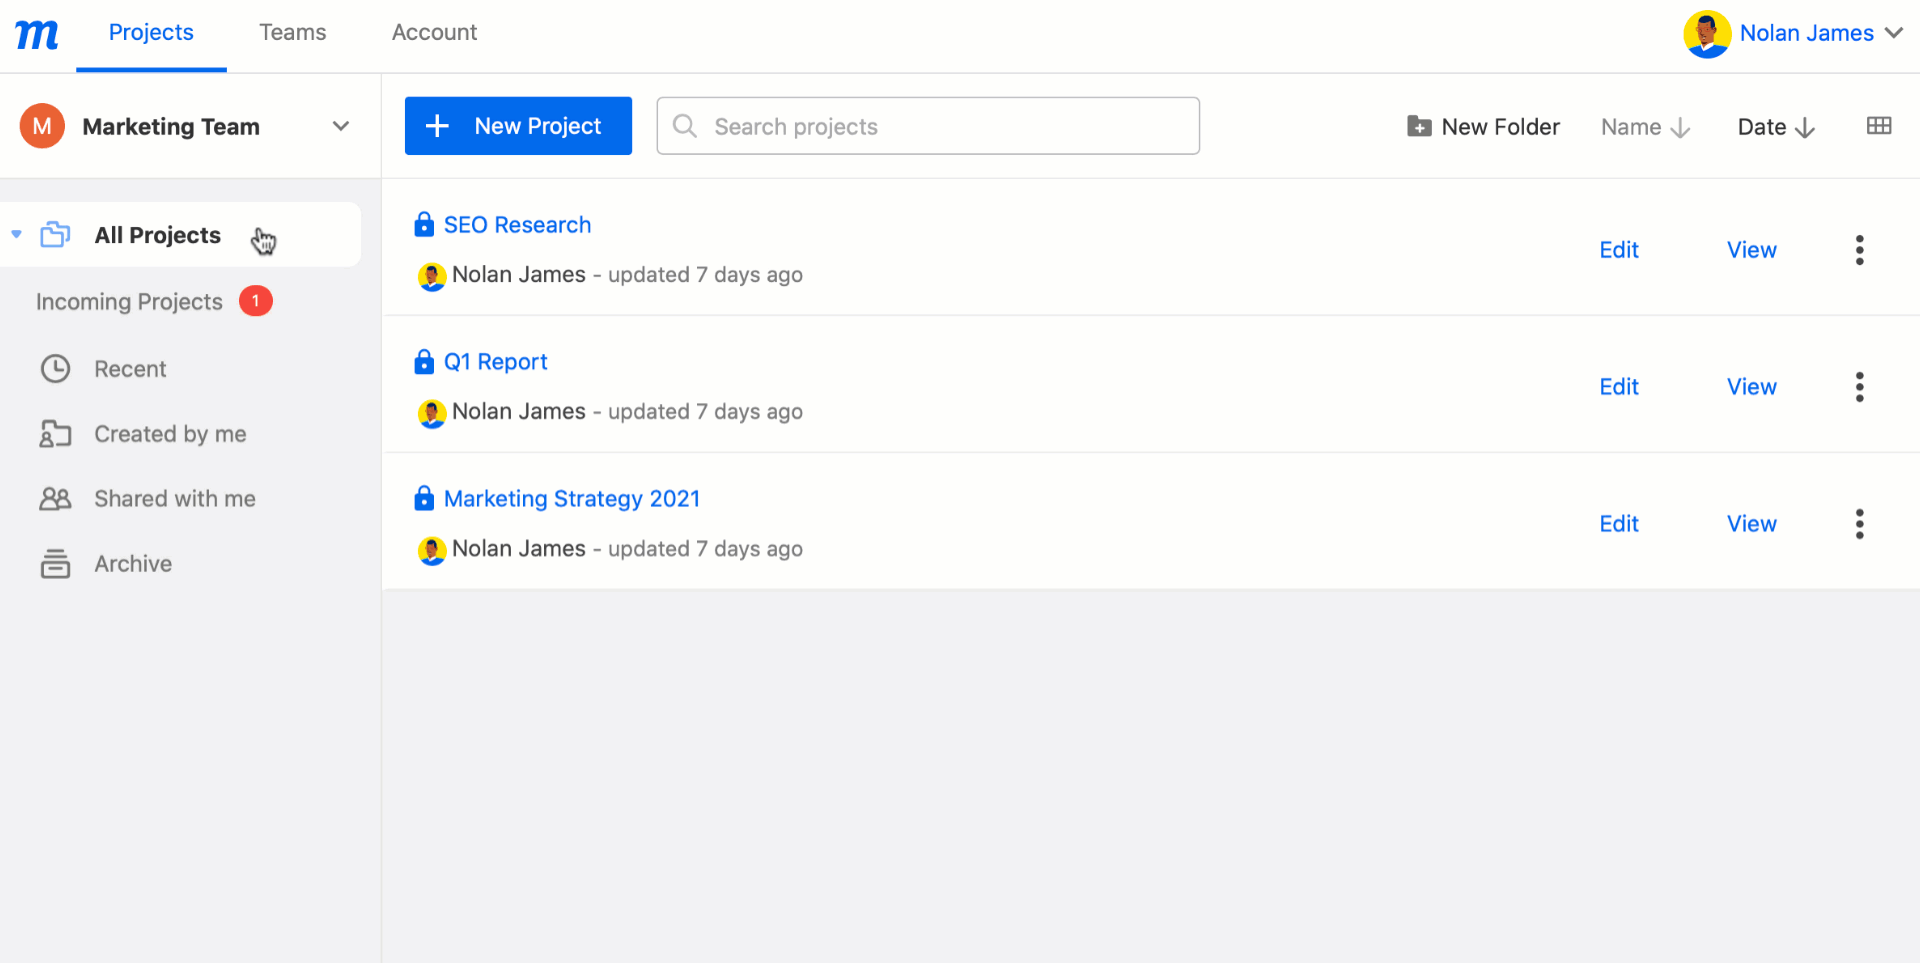
Task: Open grid view layout icon
Action: click(1878, 126)
